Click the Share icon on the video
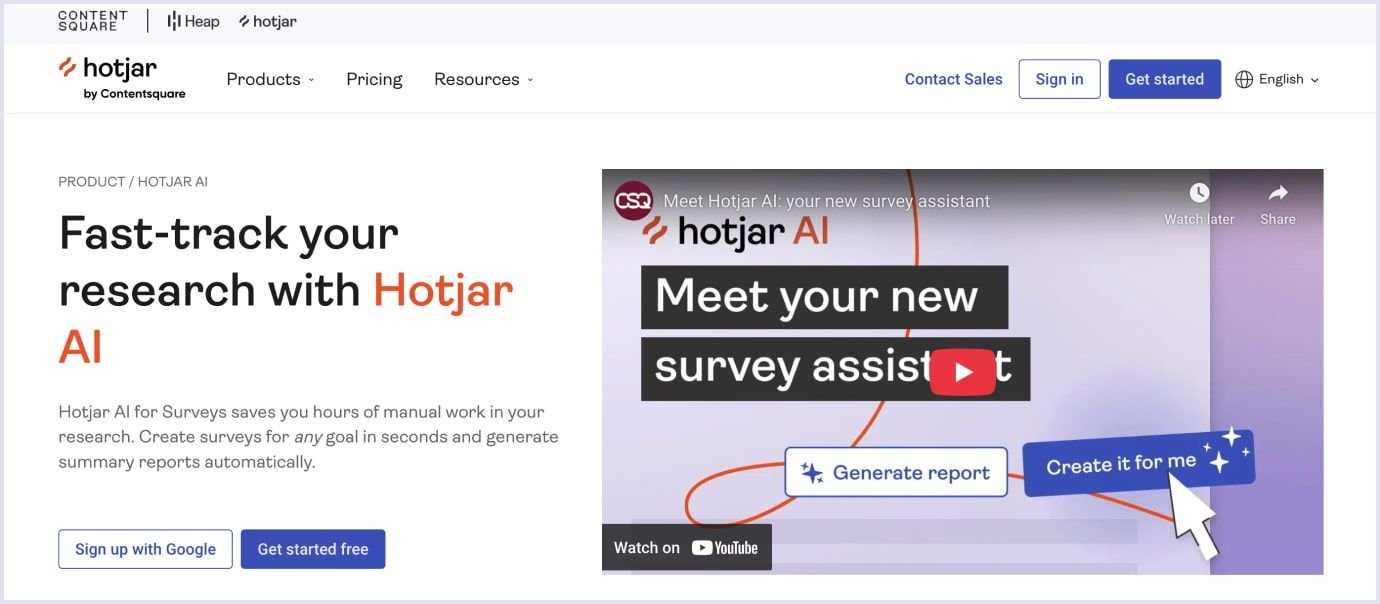The width and height of the screenshot is (1380, 604). pyautogui.click(x=1277, y=193)
